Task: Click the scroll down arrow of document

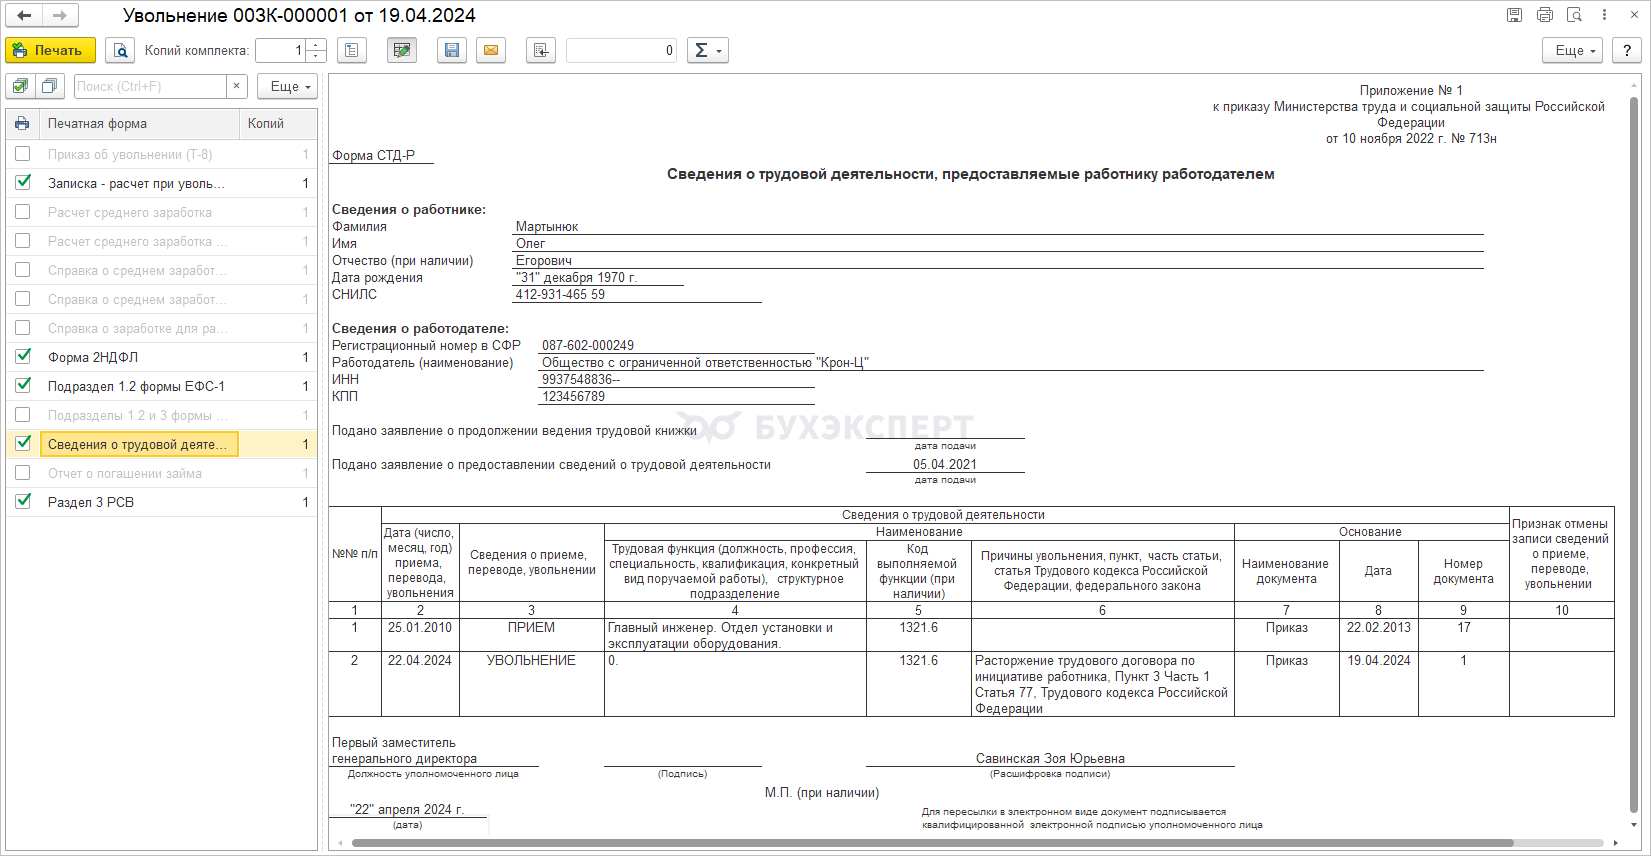Action: click(1634, 825)
